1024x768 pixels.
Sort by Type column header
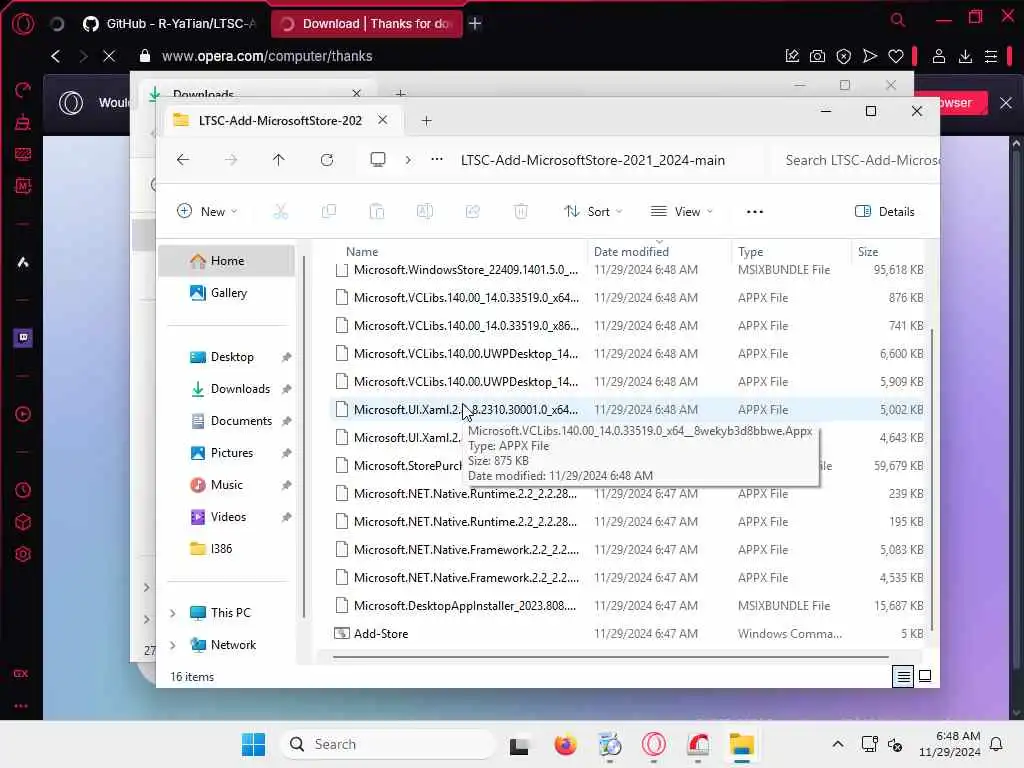[x=750, y=251]
